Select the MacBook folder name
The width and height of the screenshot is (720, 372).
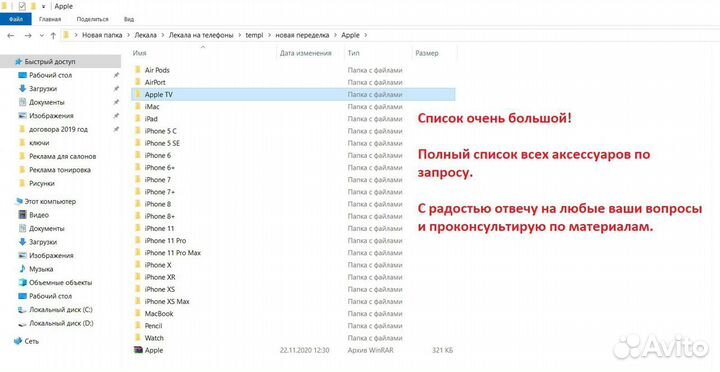pyautogui.click(x=159, y=314)
